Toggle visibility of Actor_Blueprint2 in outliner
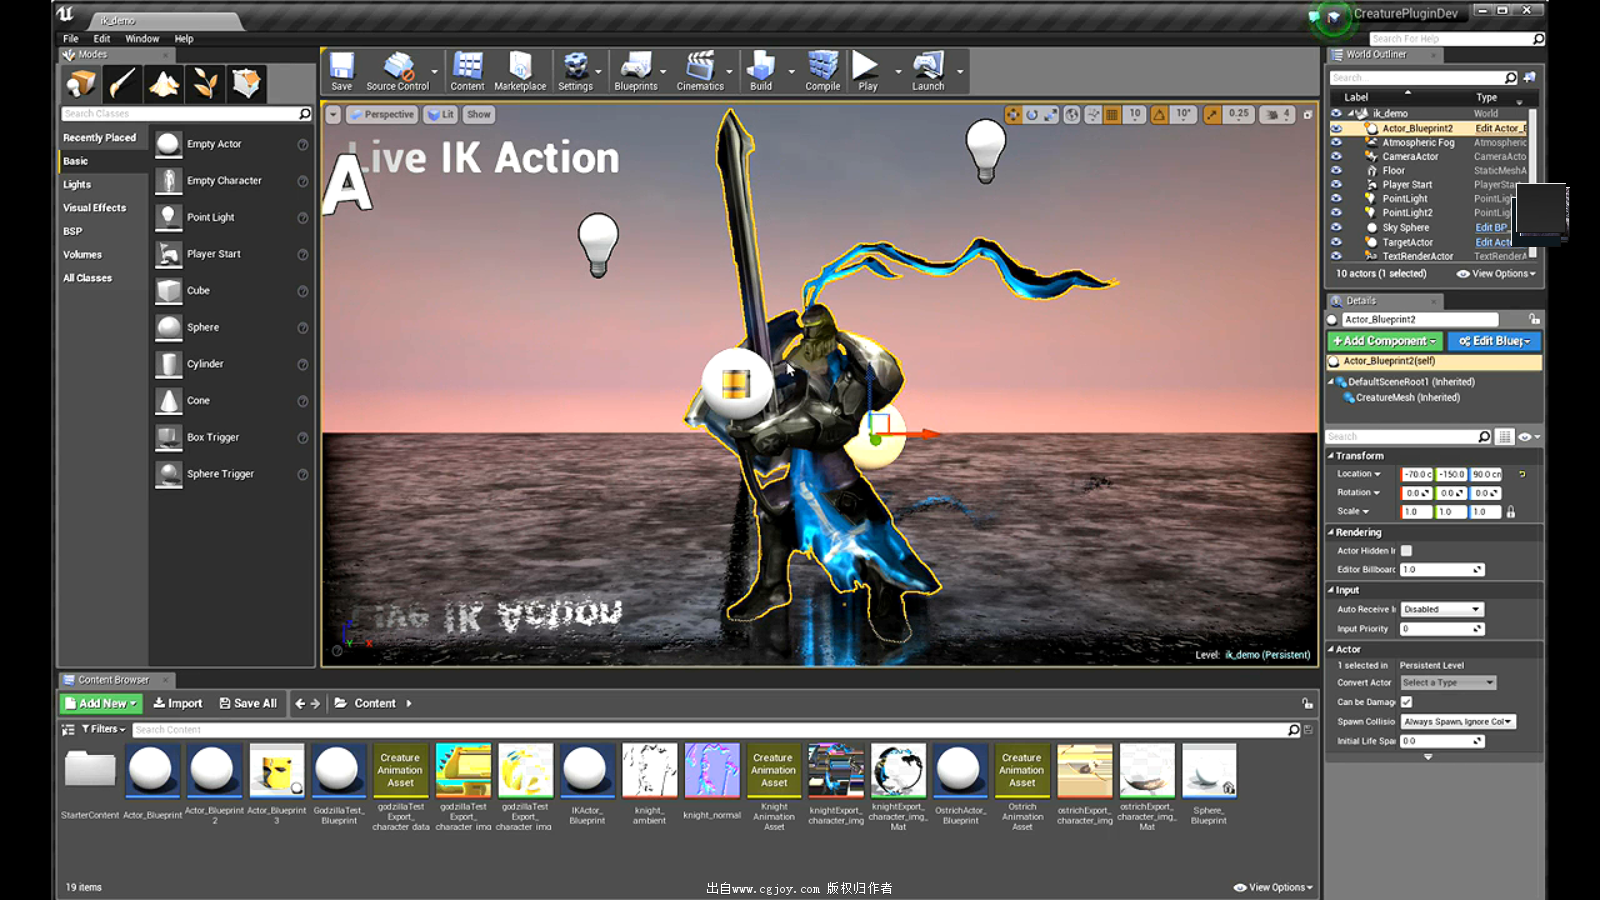The width and height of the screenshot is (1600, 900). pyautogui.click(x=1336, y=128)
